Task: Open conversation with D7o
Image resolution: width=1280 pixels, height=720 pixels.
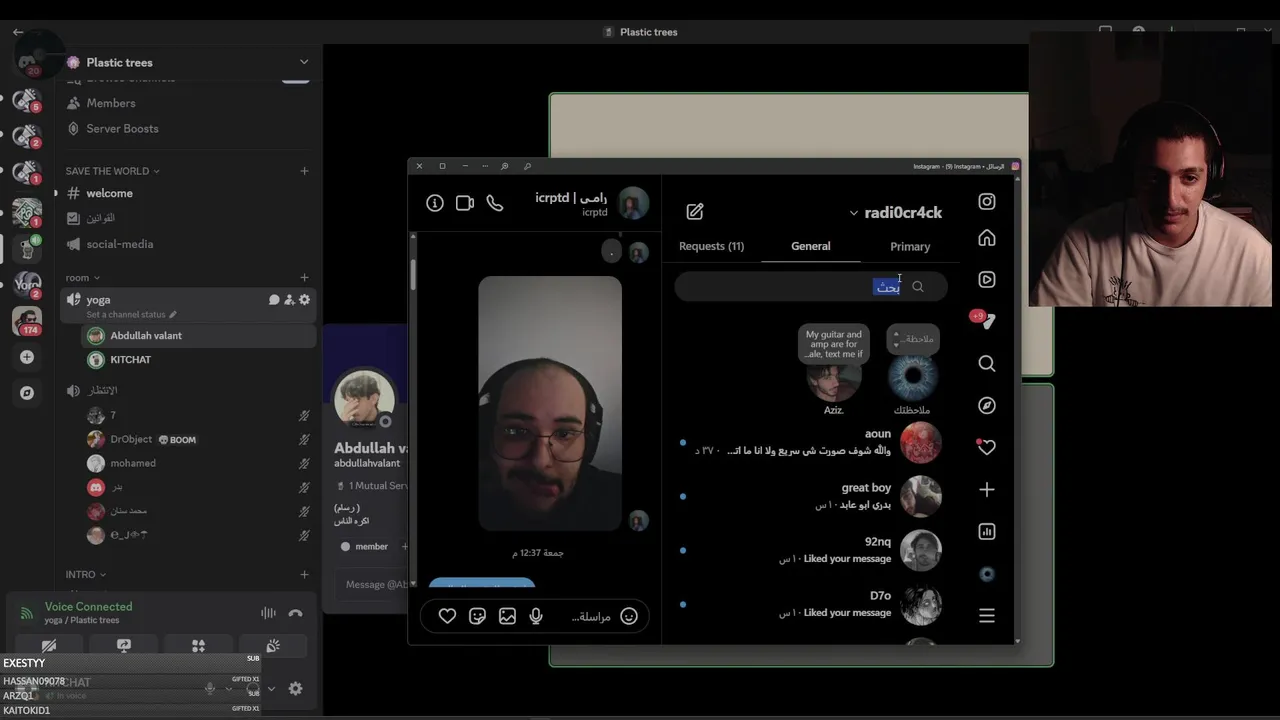Action: [810, 604]
